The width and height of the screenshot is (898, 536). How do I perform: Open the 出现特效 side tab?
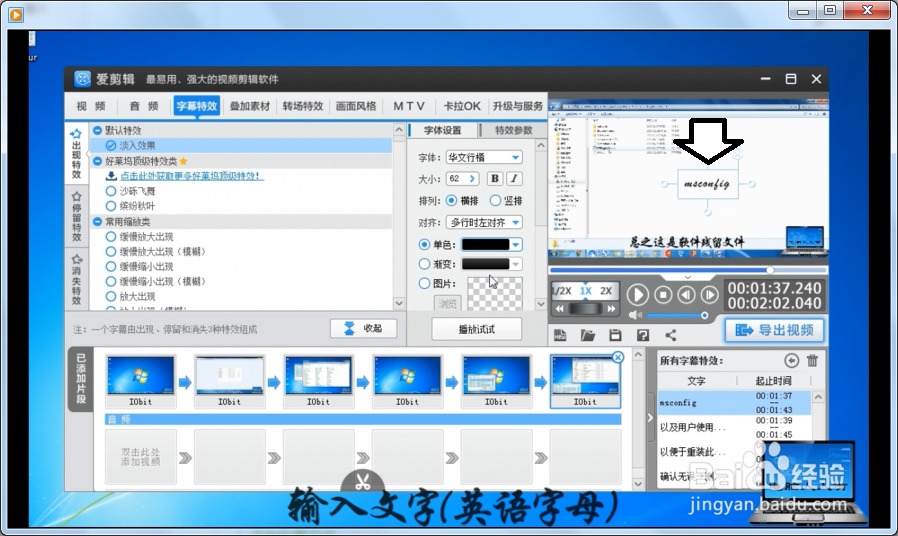(x=76, y=153)
